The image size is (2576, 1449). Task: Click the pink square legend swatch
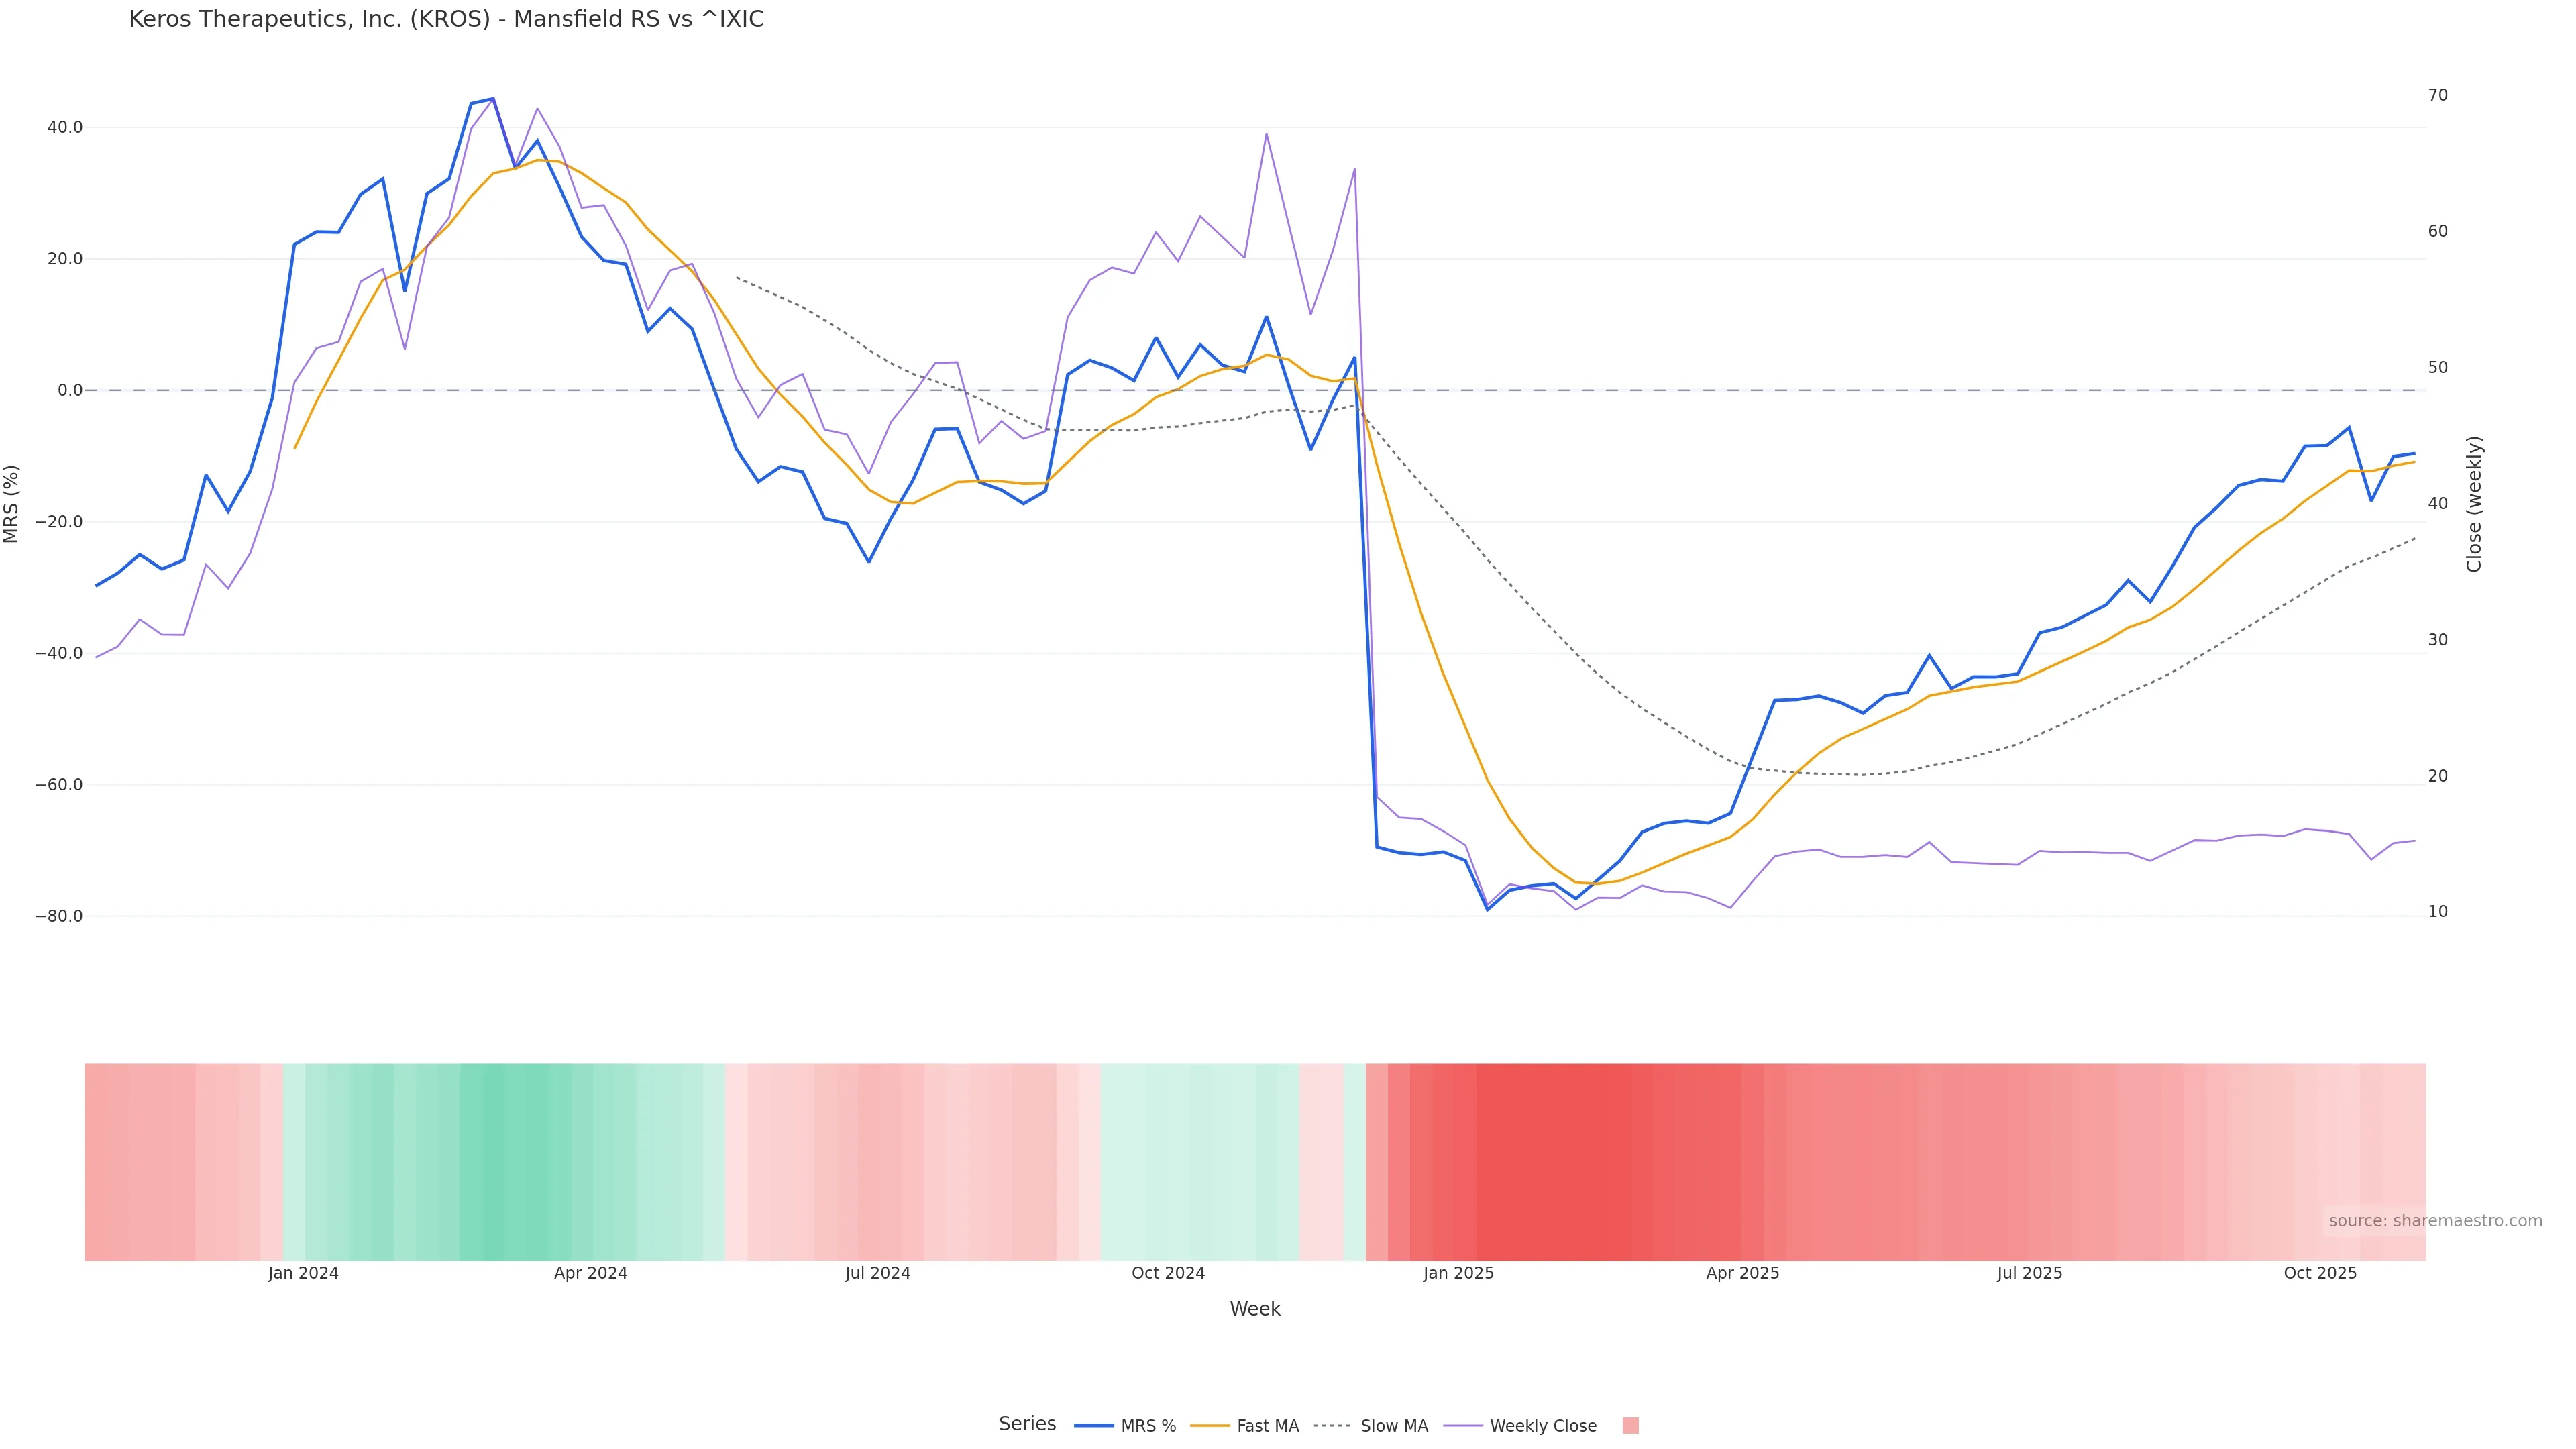click(1630, 1425)
